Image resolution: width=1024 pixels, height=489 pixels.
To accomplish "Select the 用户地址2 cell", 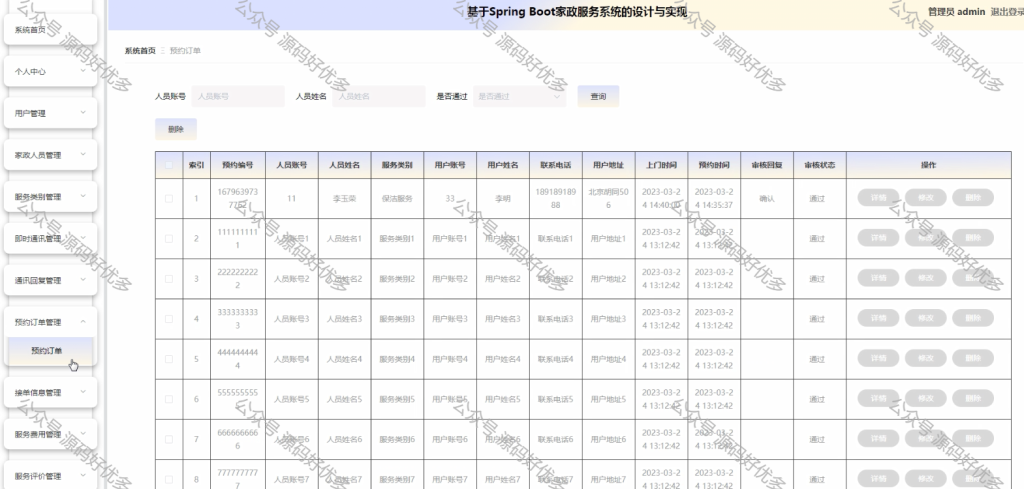I will (x=609, y=279).
